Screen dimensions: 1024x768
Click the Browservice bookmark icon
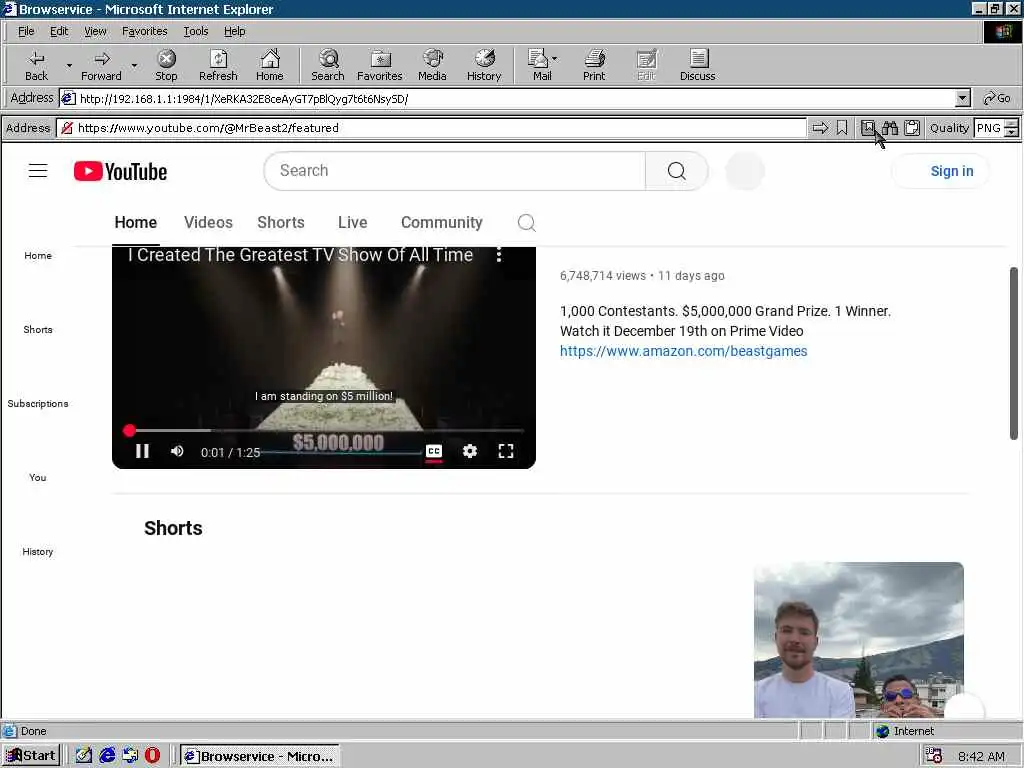842,128
